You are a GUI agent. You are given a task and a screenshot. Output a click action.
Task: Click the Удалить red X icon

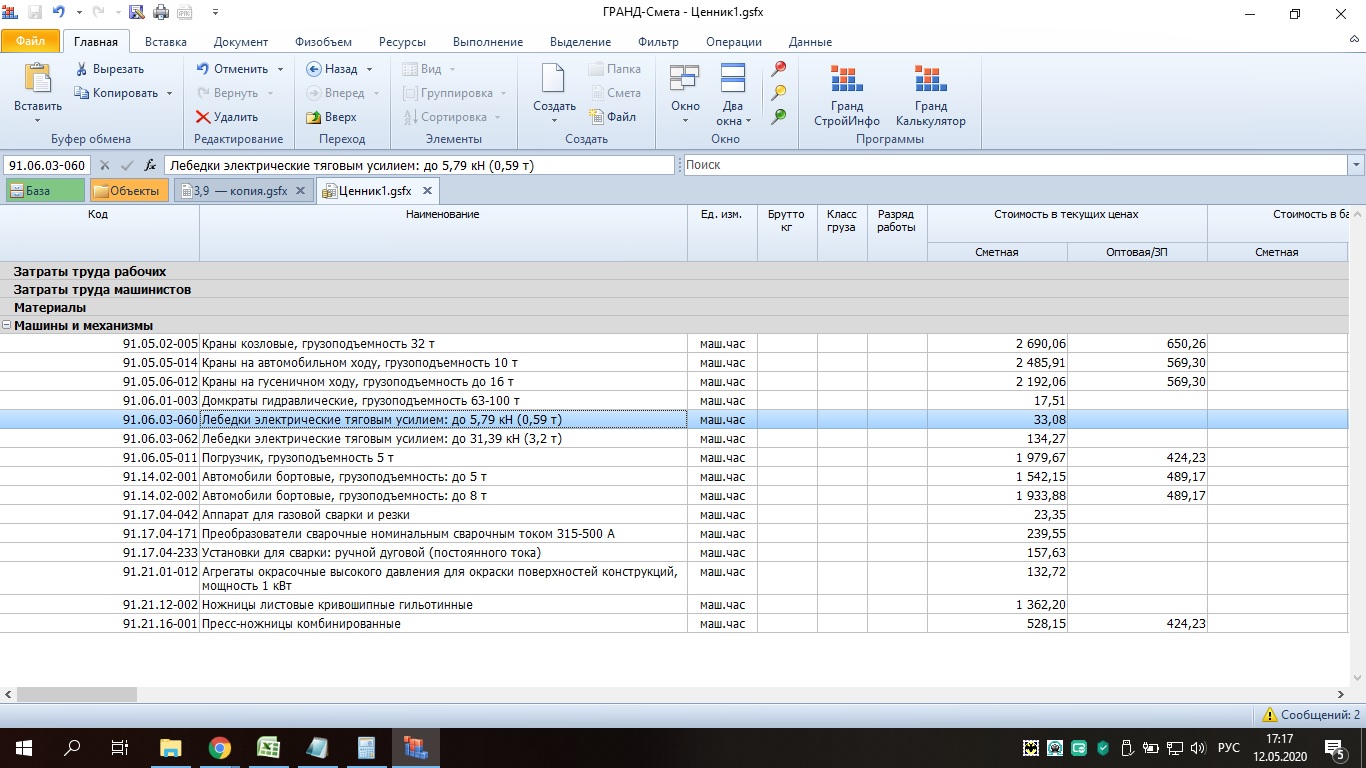[203, 117]
